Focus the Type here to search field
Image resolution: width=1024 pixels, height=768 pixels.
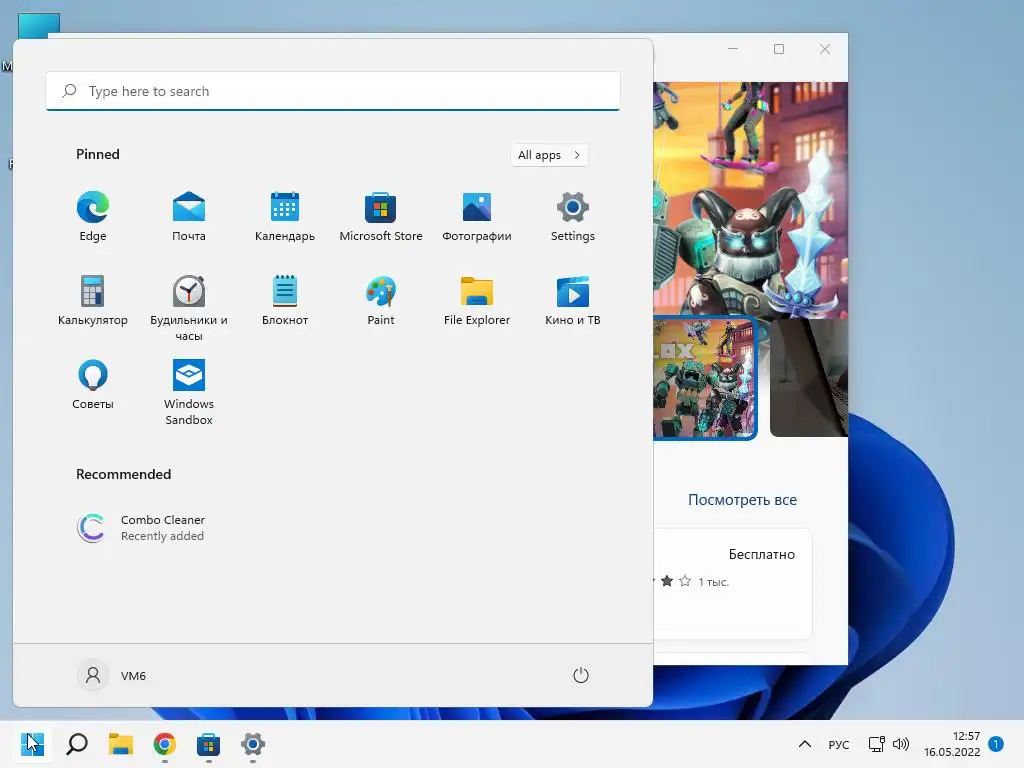pyautogui.click(x=333, y=91)
